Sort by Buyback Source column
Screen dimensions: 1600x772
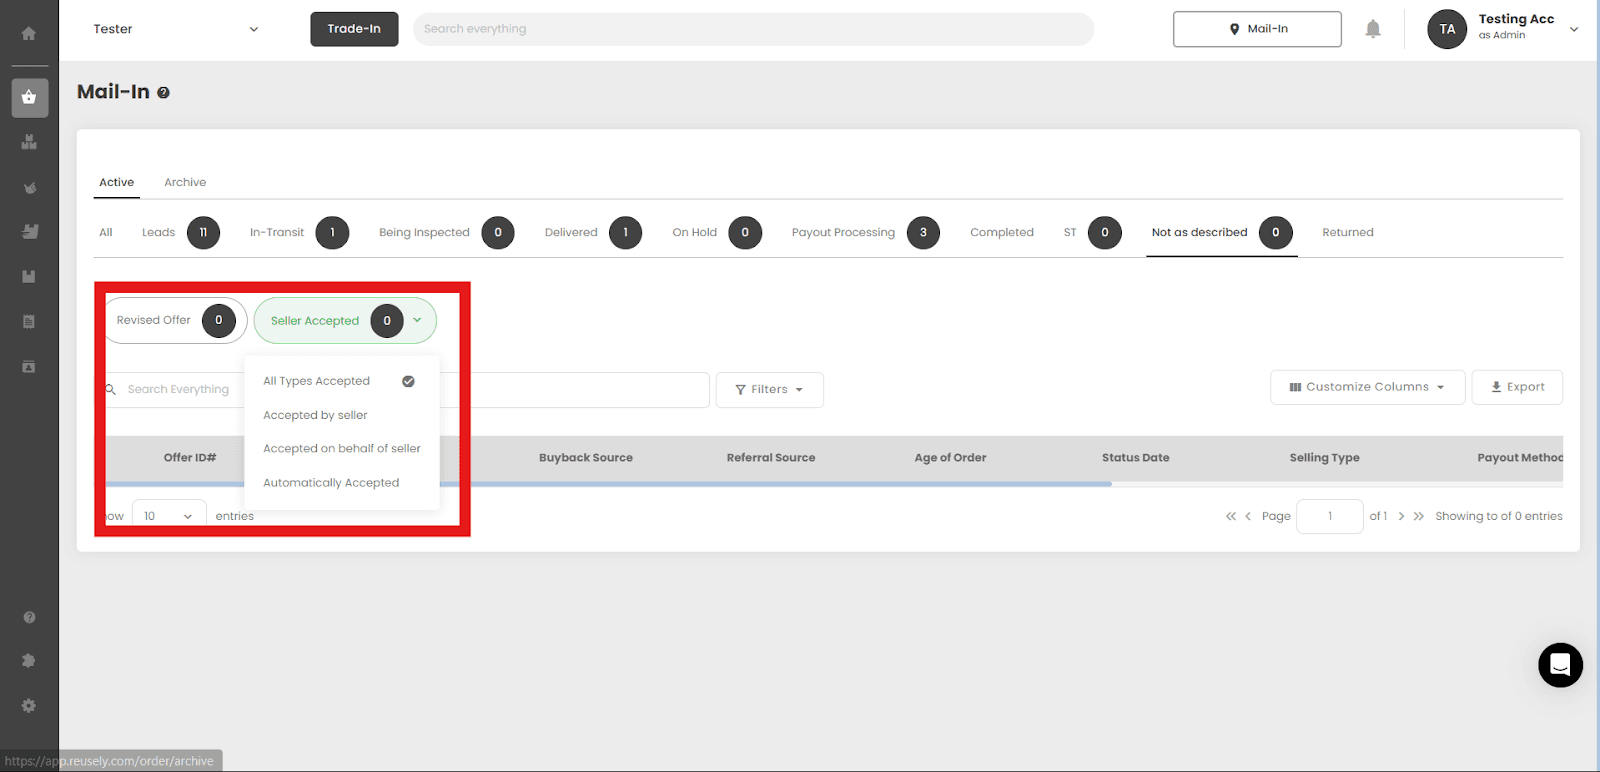coord(586,458)
